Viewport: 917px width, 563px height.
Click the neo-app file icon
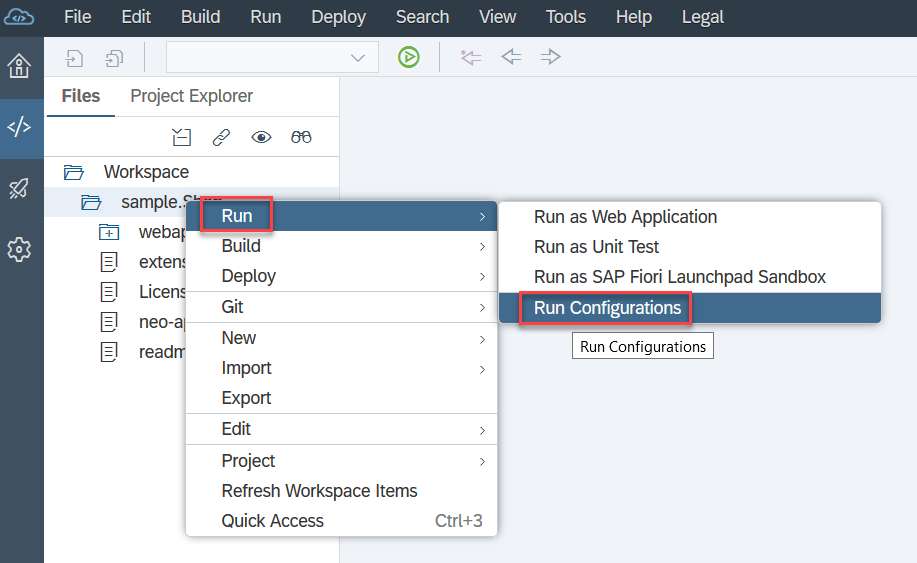click(x=109, y=322)
